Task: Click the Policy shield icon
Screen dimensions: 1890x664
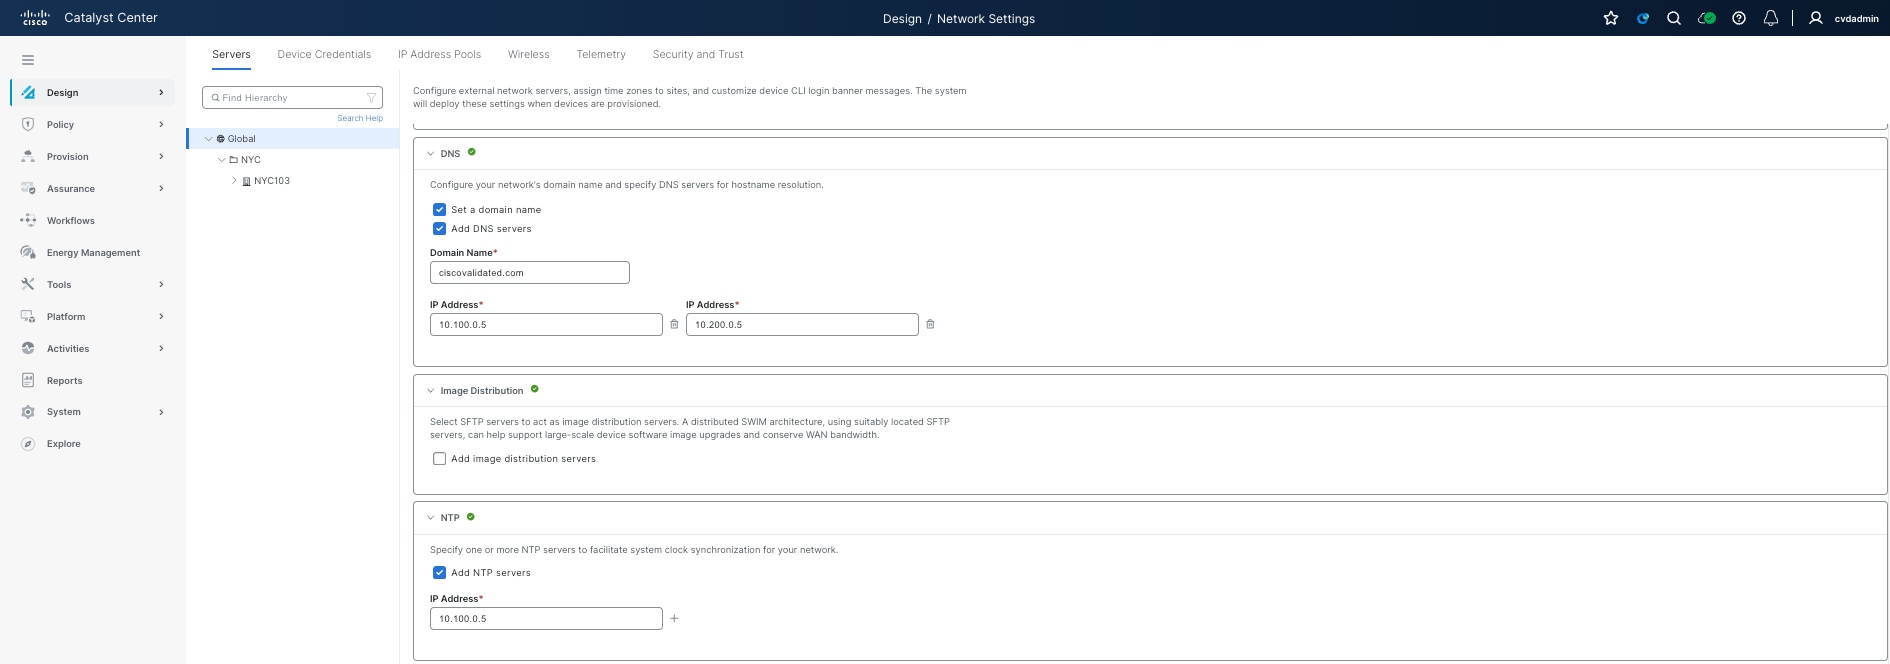Action: point(28,124)
